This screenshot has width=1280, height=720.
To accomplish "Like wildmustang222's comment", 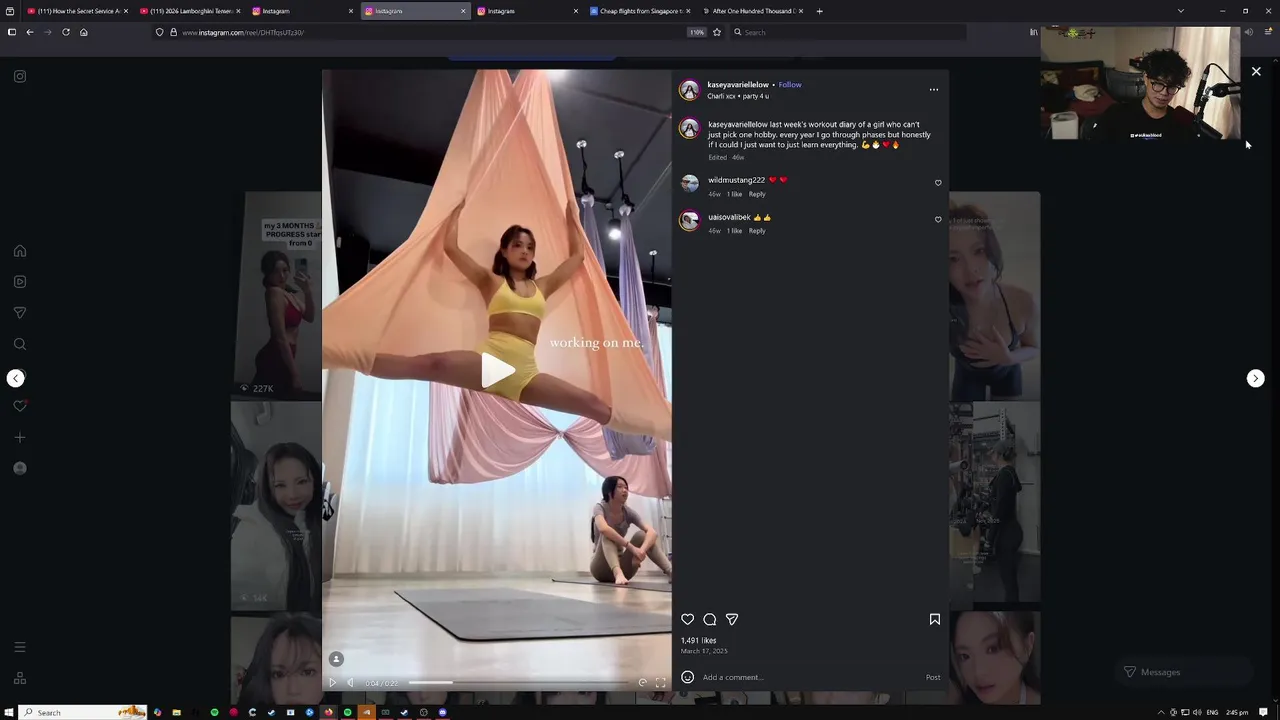I will [x=938, y=183].
